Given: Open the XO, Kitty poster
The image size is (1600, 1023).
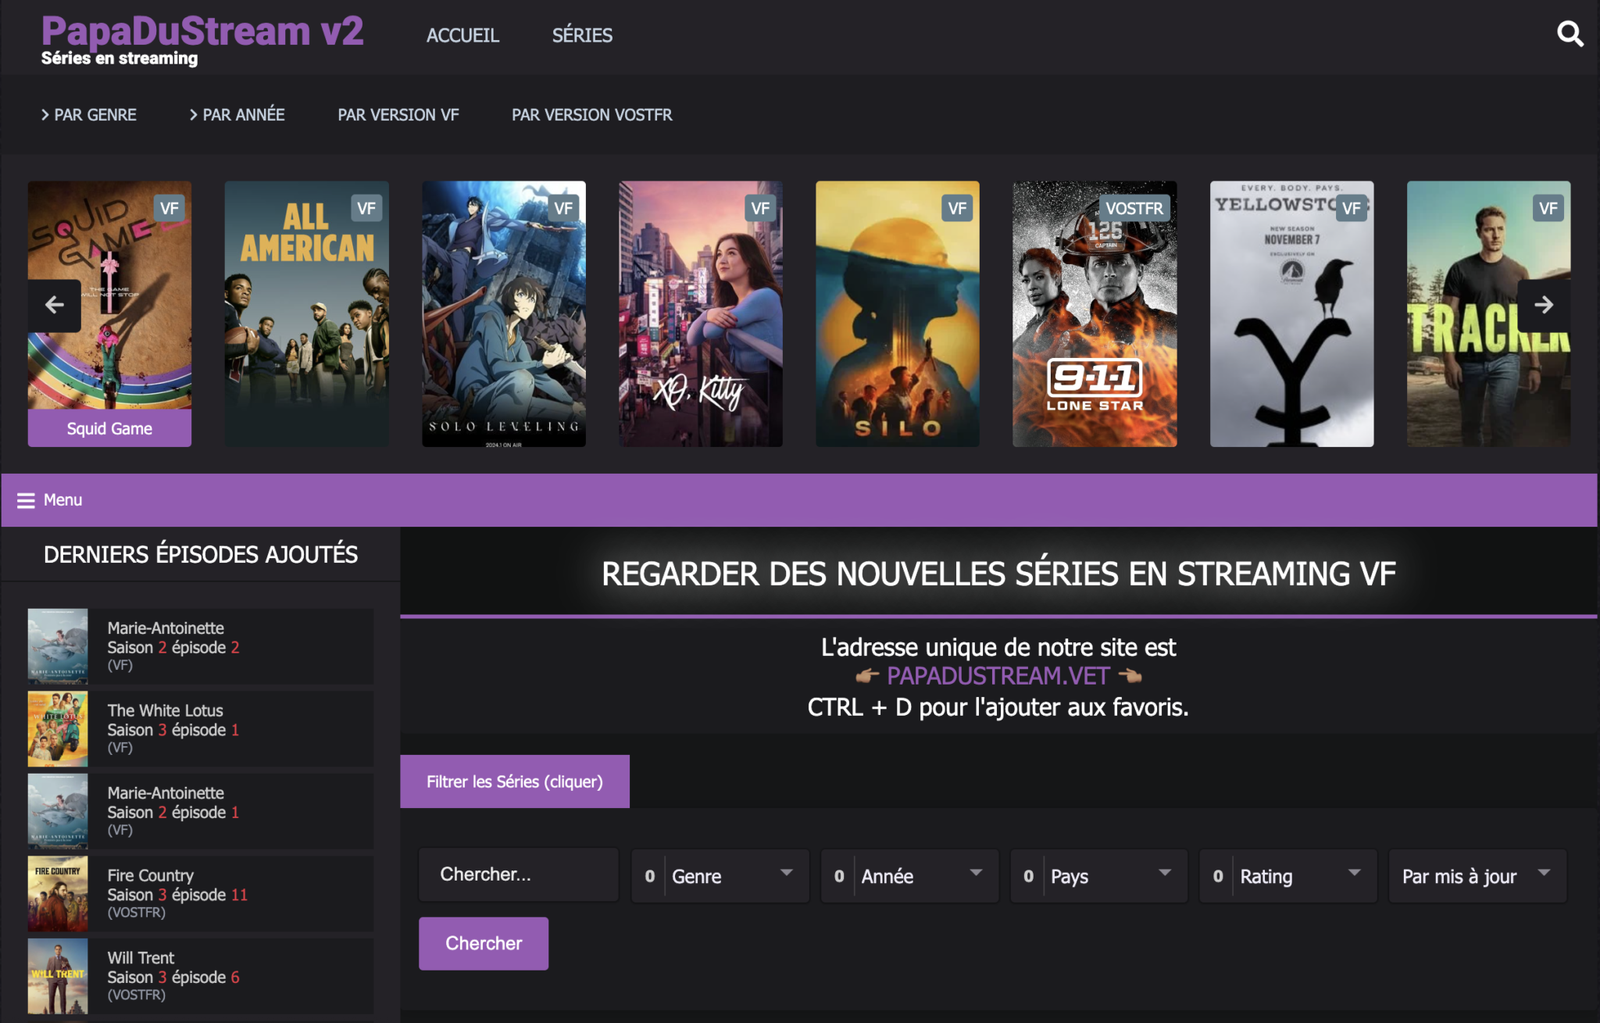Looking at the screenshot, I should (701, 313).
